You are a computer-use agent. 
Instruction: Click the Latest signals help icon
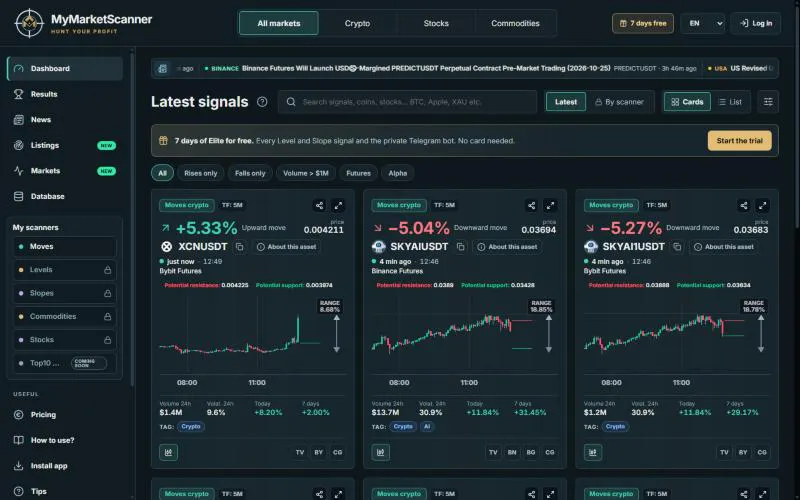pyautogui.click(x=262, y=102)
